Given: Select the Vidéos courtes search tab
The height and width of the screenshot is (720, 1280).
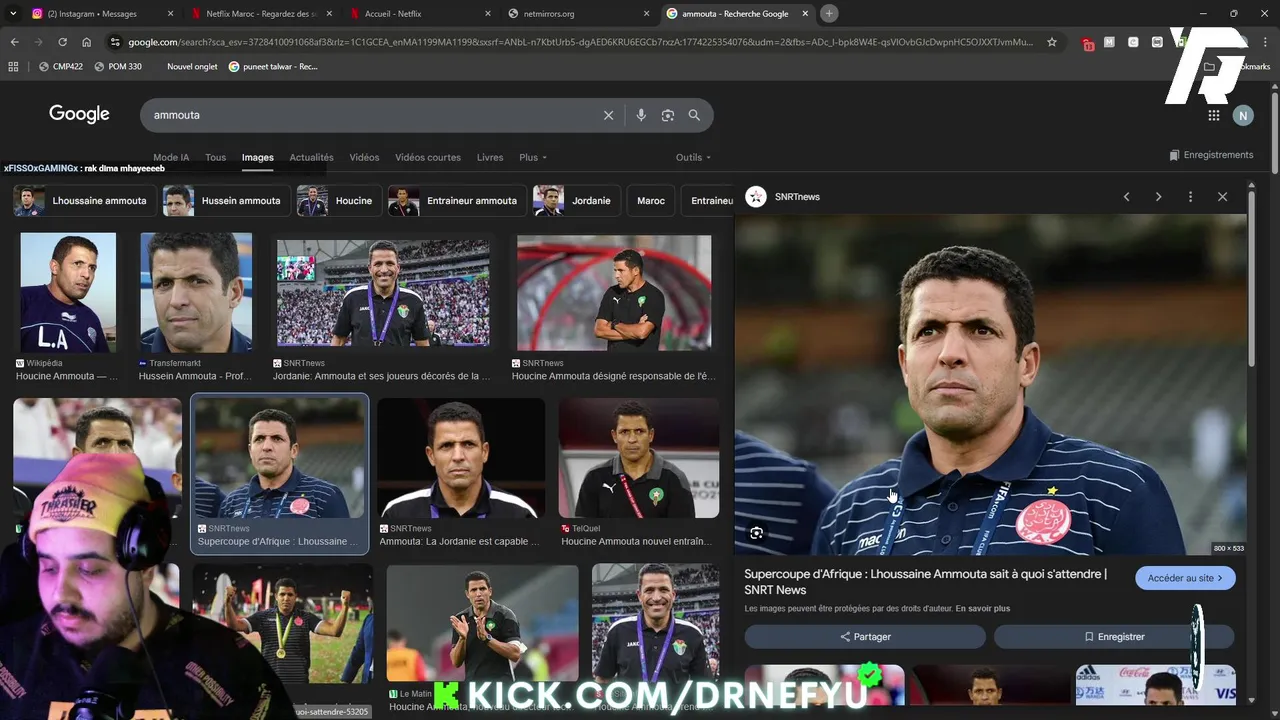Looking at the screenshot, I should (x=428, y=157).
